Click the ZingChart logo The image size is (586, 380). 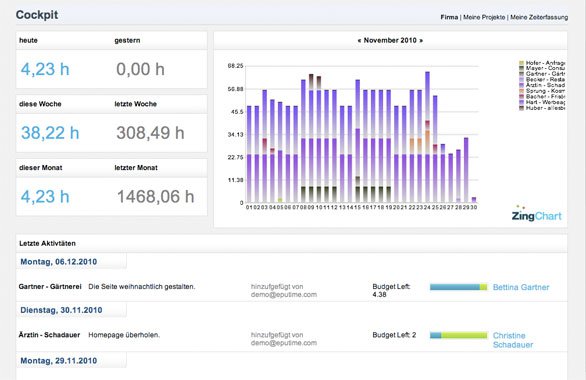coord(536,214)
